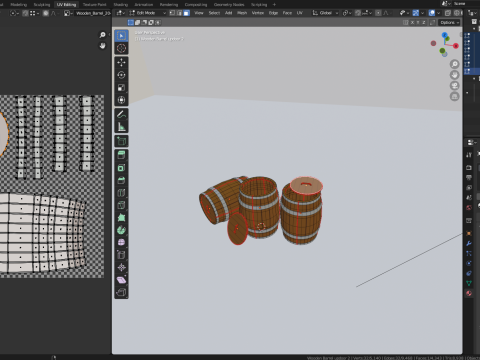Open the scene browse dropdown icon
The height and width of the screenshot is (360, 480).
pos(446,4)
